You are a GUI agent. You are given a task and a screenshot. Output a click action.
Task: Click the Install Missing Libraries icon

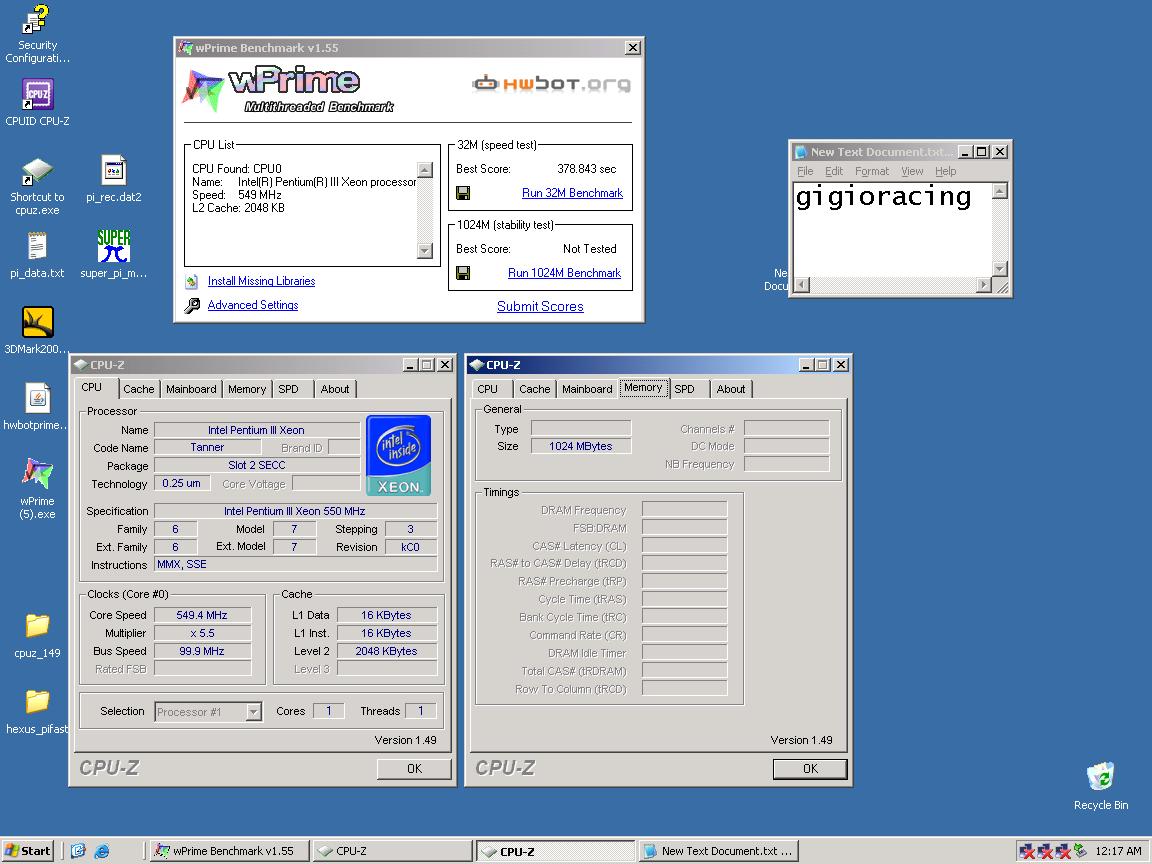[192, 281]
